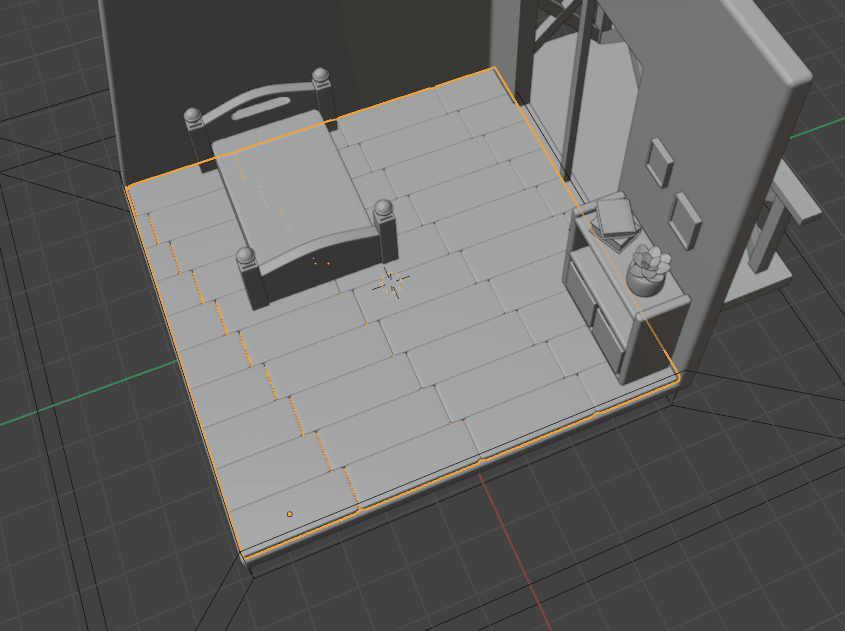Screen dimensions: 845x631
Task: Select the back-right headboard post finial
Action: click(x=320, y=75)
